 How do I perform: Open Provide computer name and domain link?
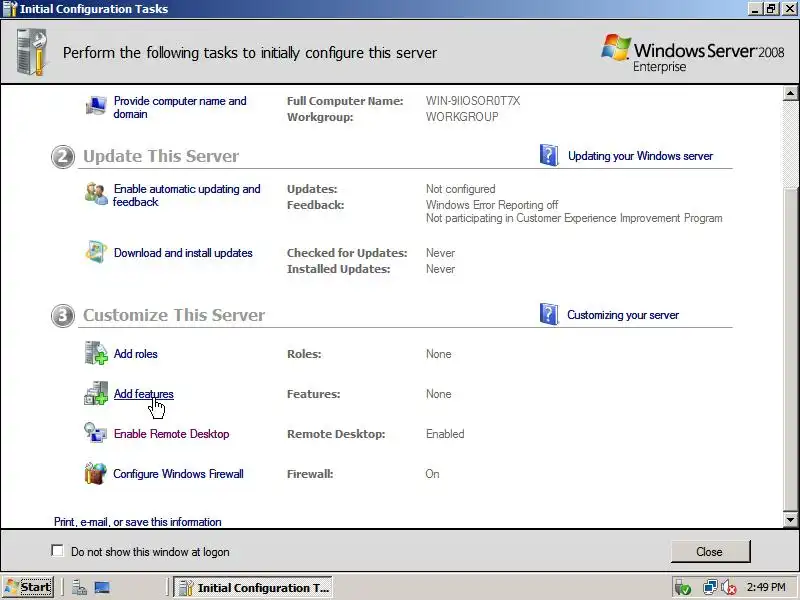(x=180, y=107)
